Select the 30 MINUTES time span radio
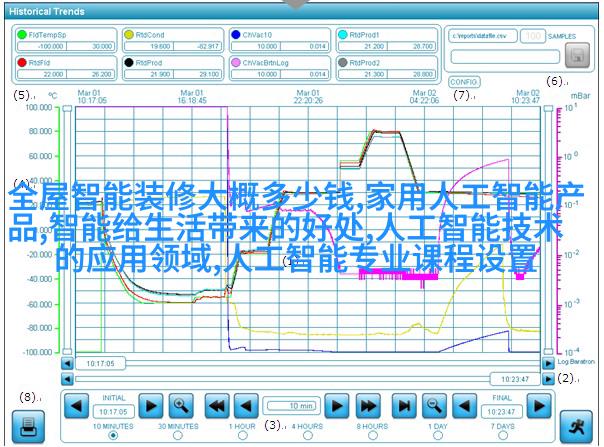Image resolution: width=604 pixels, height=447 pixels. coord(178,435)
